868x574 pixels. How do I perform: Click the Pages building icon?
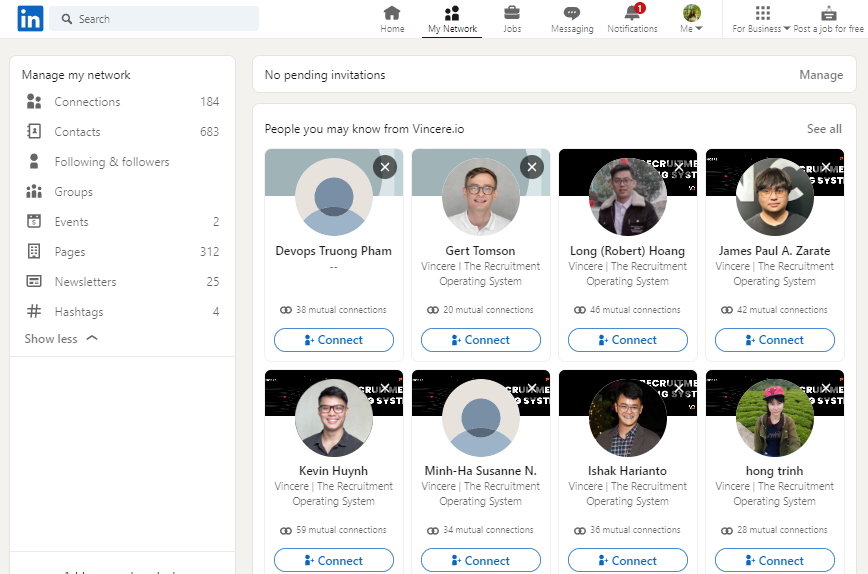click(34, 251)
